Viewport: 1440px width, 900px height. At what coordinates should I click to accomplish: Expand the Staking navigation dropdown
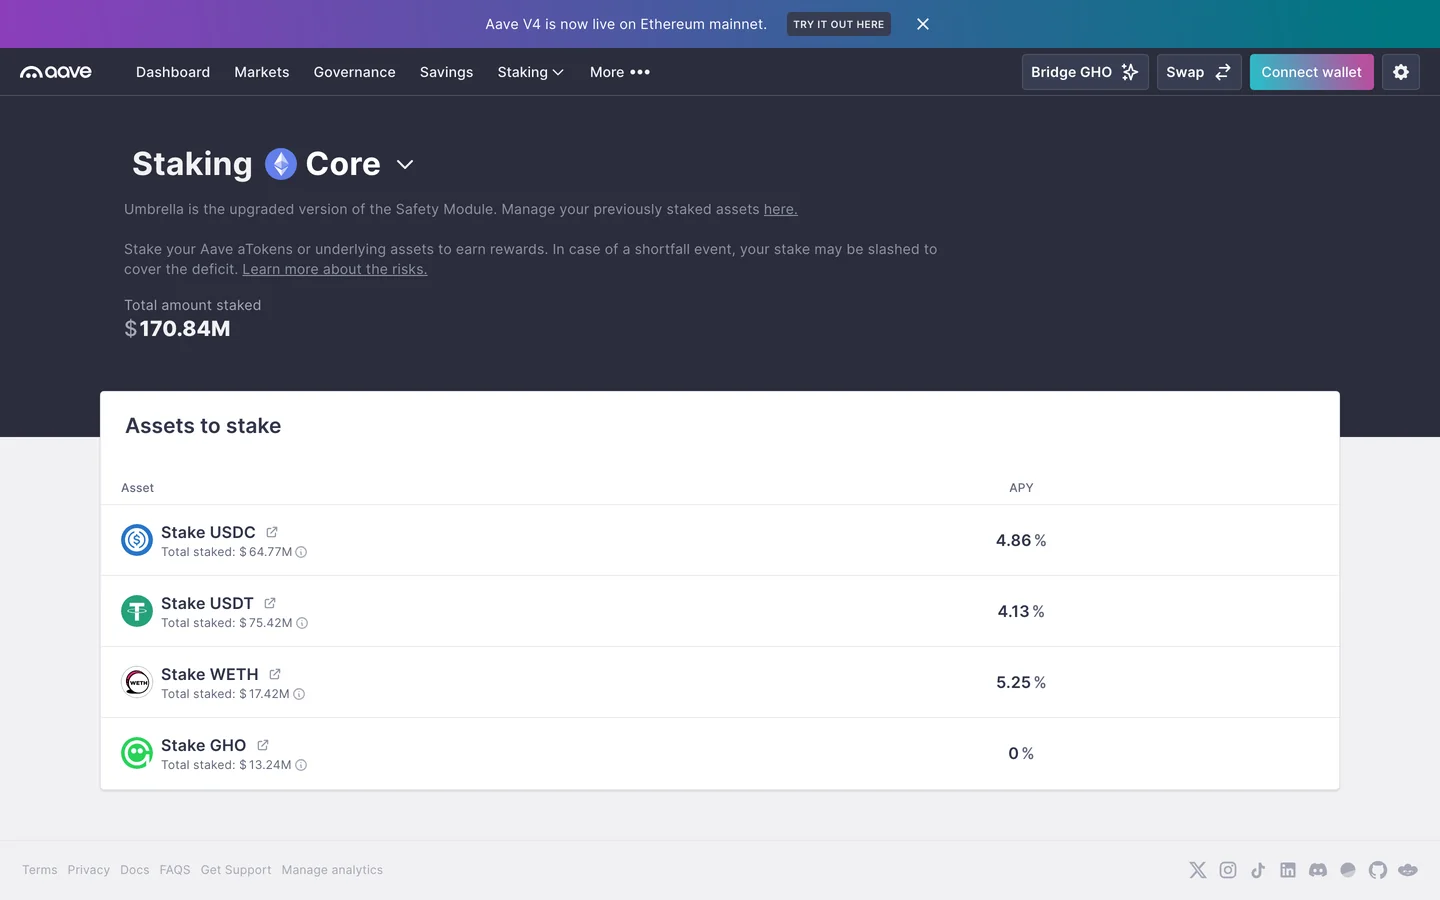(x=531, y=72)
